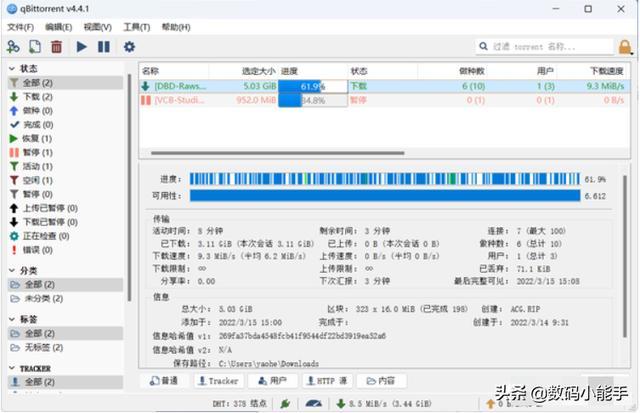Click the pause toolbar button
The height and width of the screenshot is (413, 640).
(104, 47)
